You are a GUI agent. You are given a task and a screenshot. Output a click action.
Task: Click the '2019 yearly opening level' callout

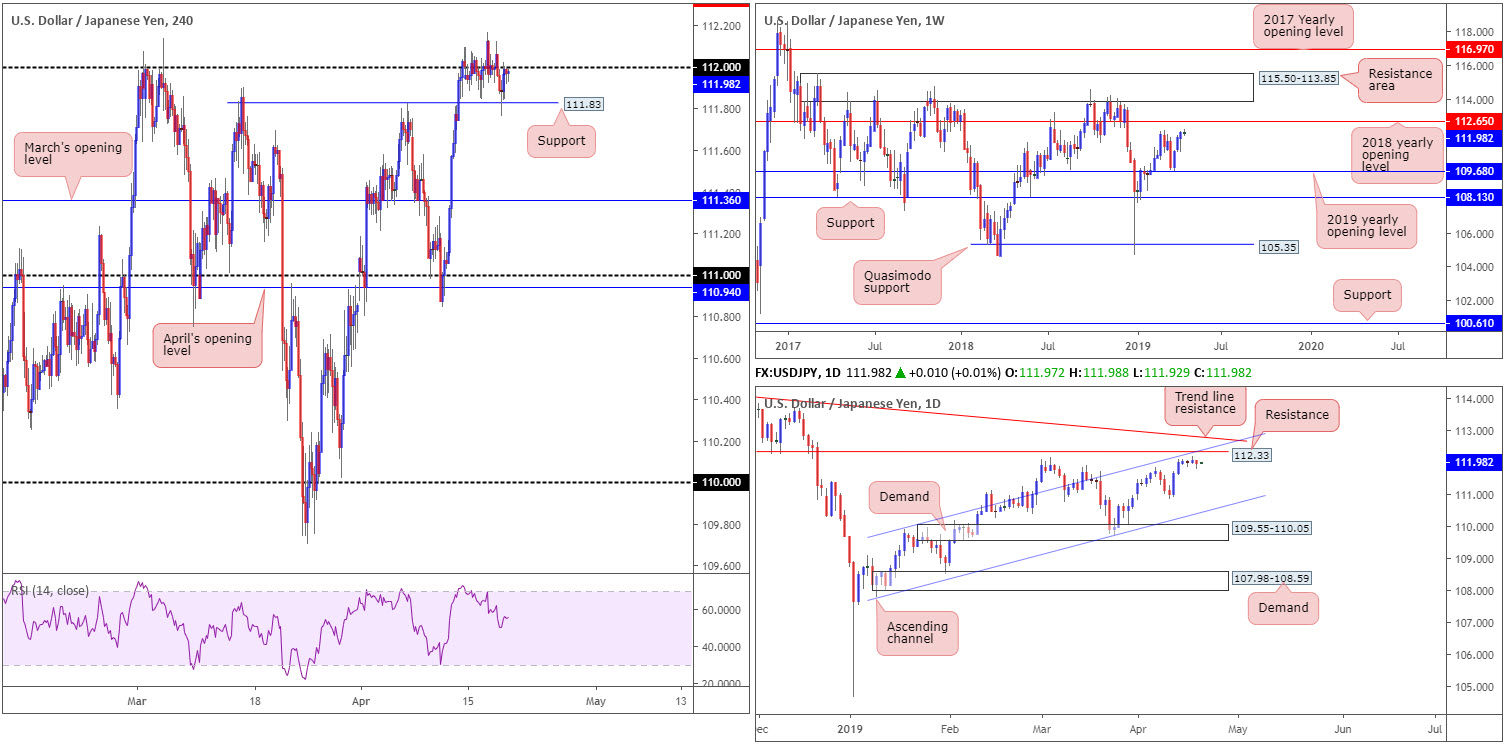click(x=1368, y=227)
